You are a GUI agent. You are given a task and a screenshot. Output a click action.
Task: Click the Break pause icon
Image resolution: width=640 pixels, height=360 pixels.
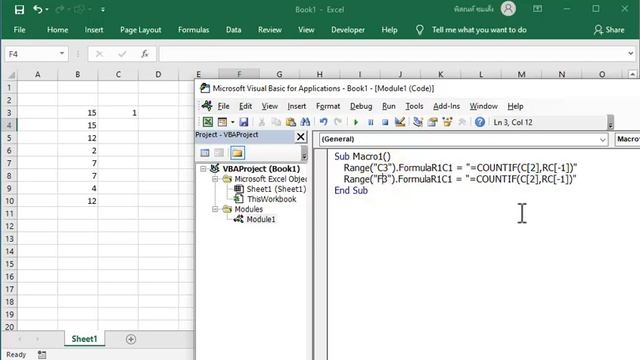point(371,122)
